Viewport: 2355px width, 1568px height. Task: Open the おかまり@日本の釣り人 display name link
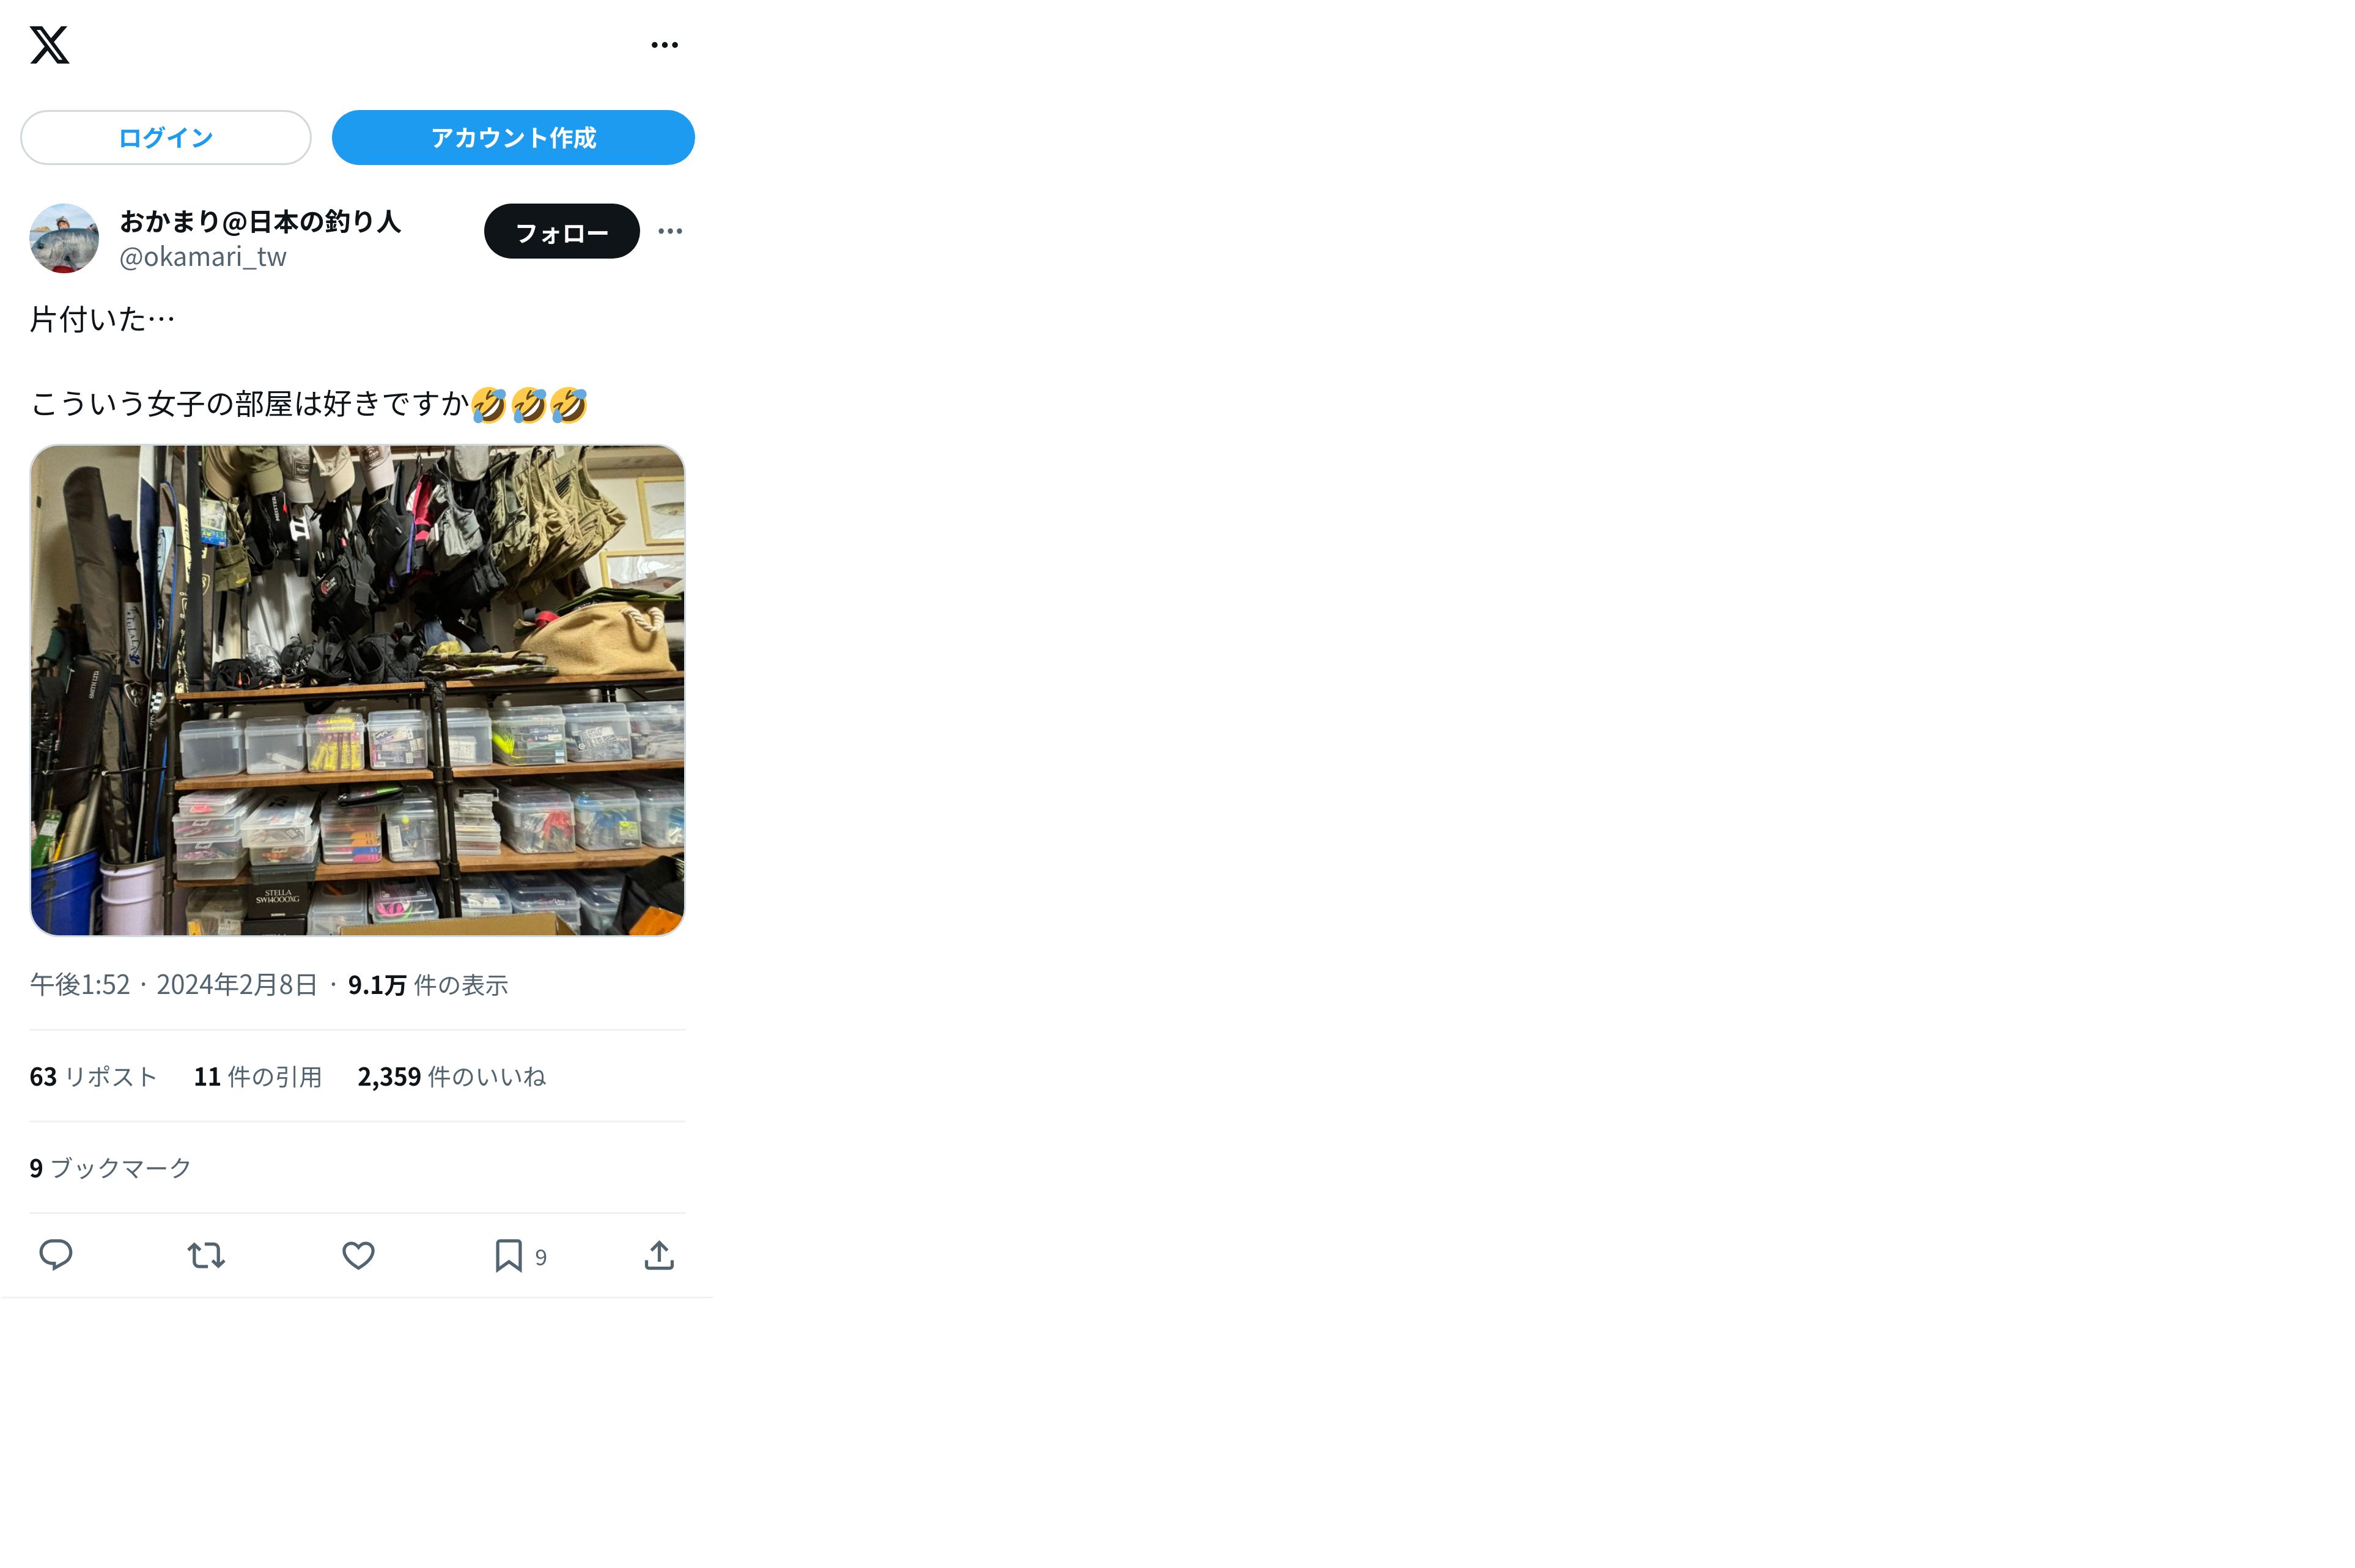(x=260, y=221)
